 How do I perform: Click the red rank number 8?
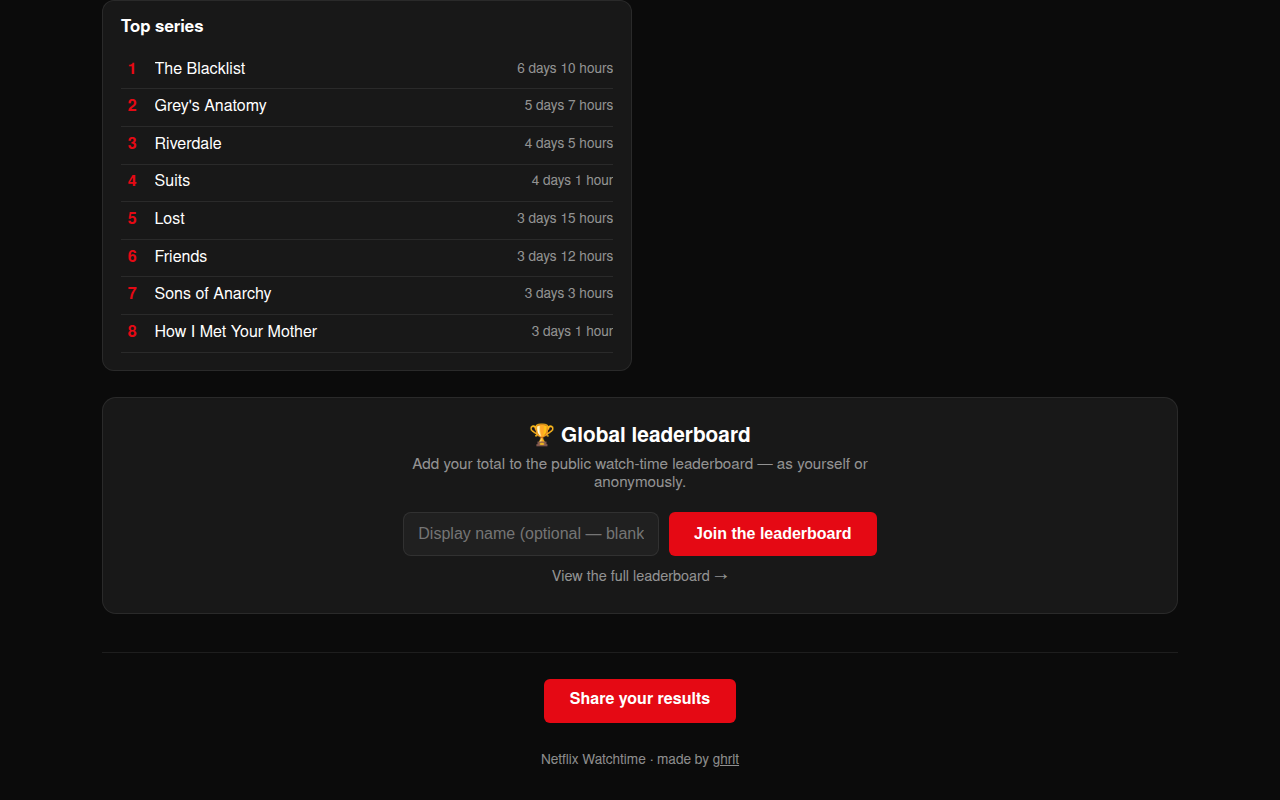pyautogui.click(x=132, y=332)
